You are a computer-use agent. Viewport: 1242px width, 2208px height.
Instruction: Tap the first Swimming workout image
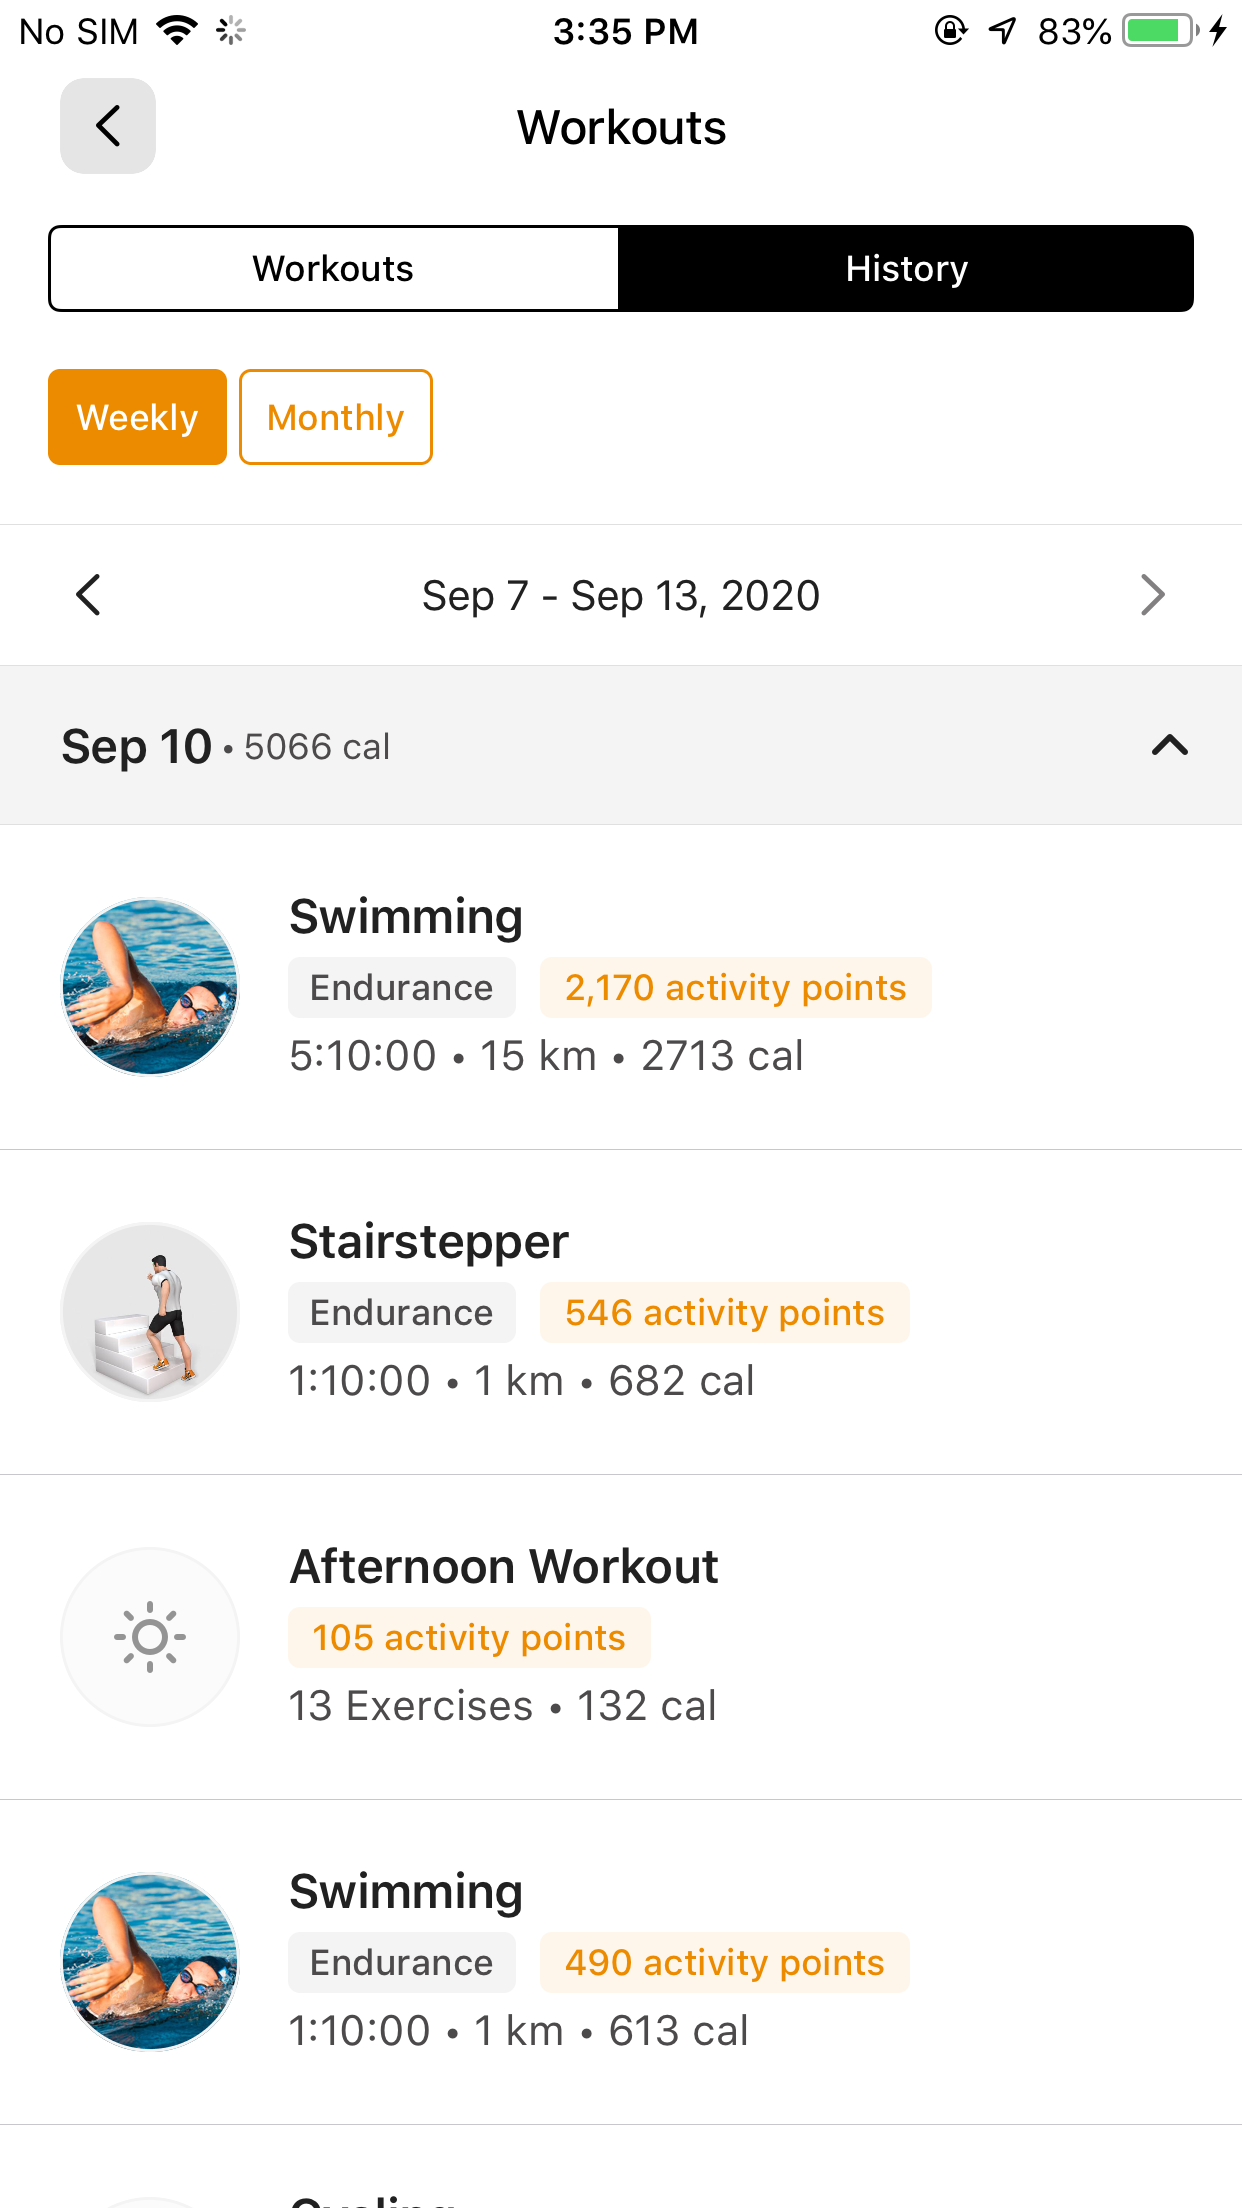[150, 987]
